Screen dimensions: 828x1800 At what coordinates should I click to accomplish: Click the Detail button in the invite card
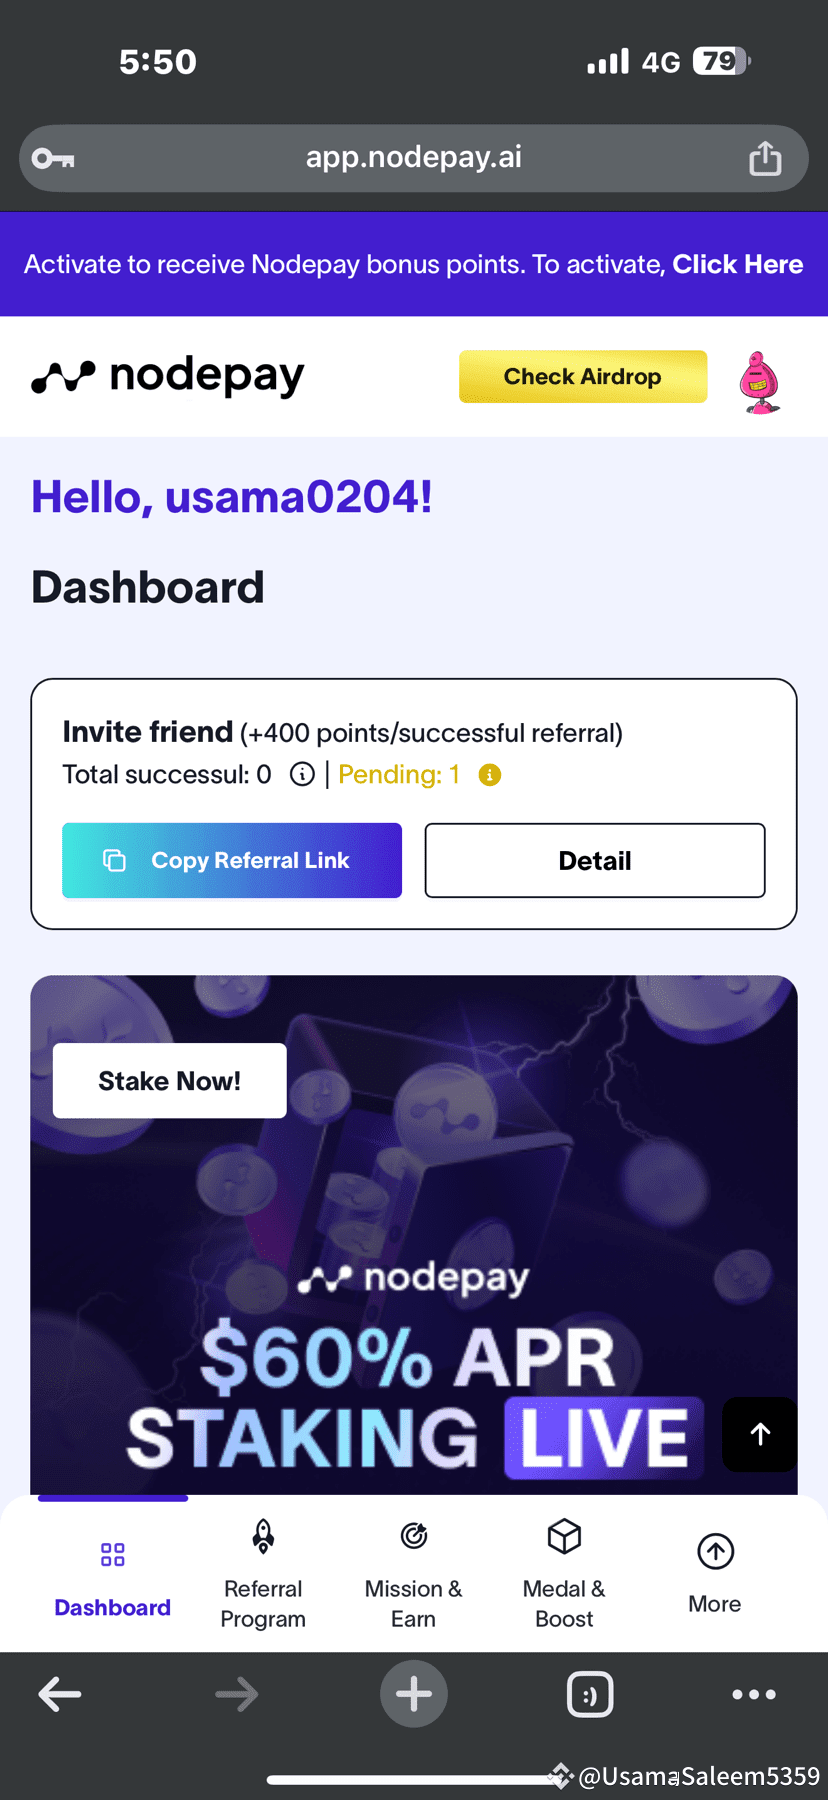[x=594, y=860]
